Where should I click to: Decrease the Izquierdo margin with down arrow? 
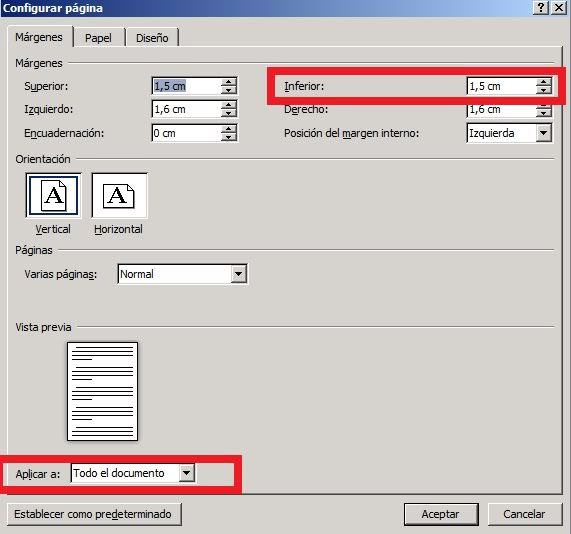point(228,113)
